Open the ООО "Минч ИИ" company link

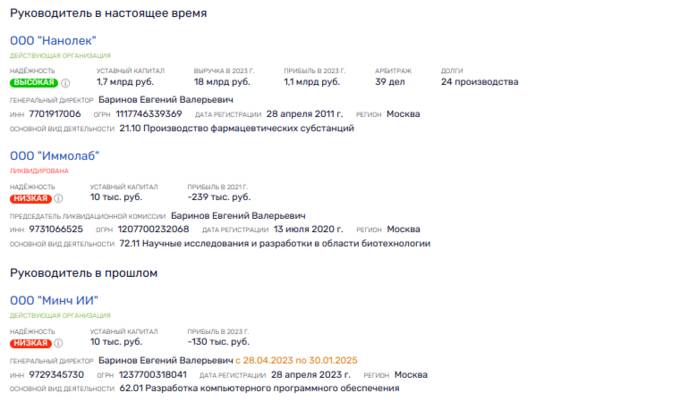tap(54, 300)
